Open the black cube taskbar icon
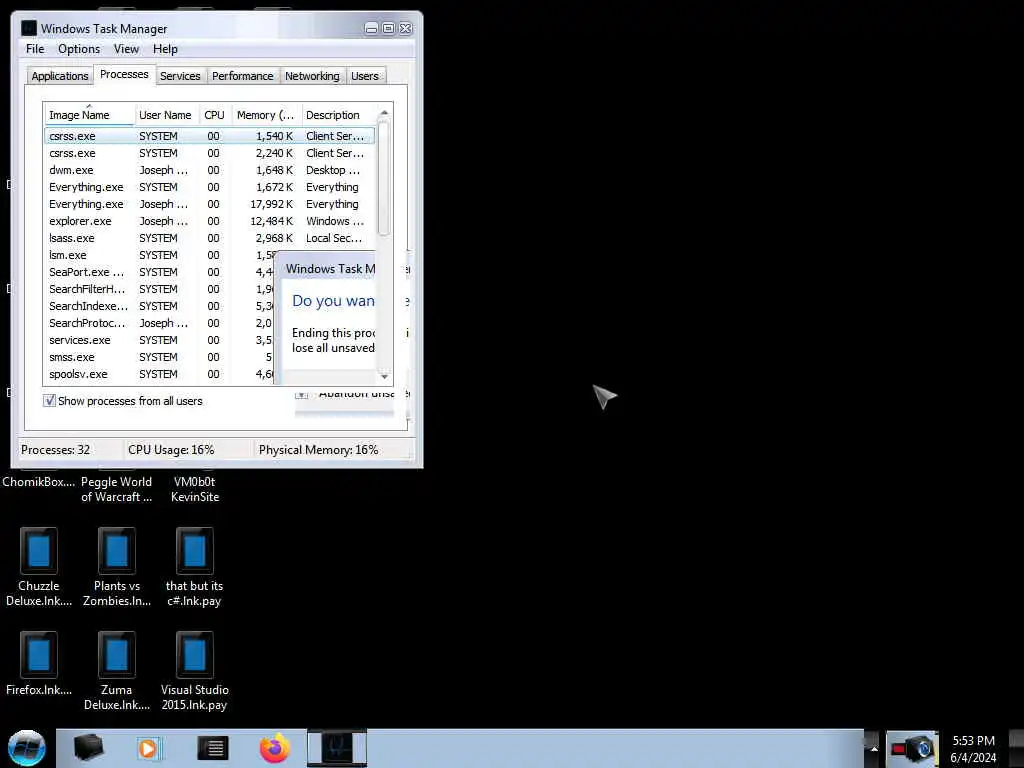 (88, 748)
